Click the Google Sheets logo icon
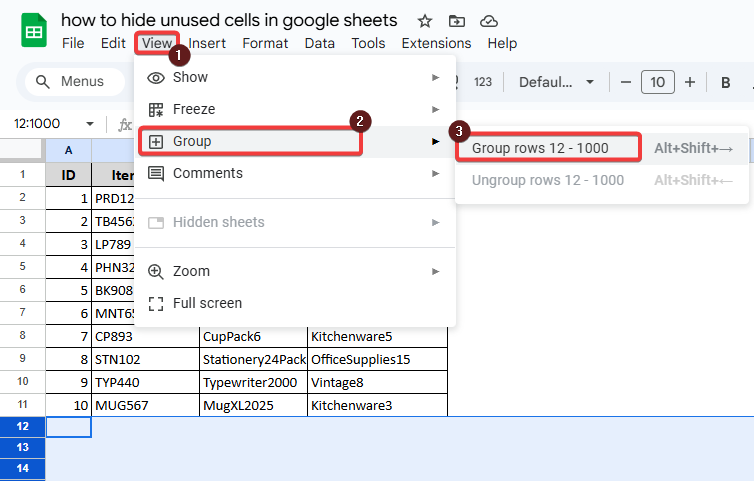 click(x=32, y=31)
